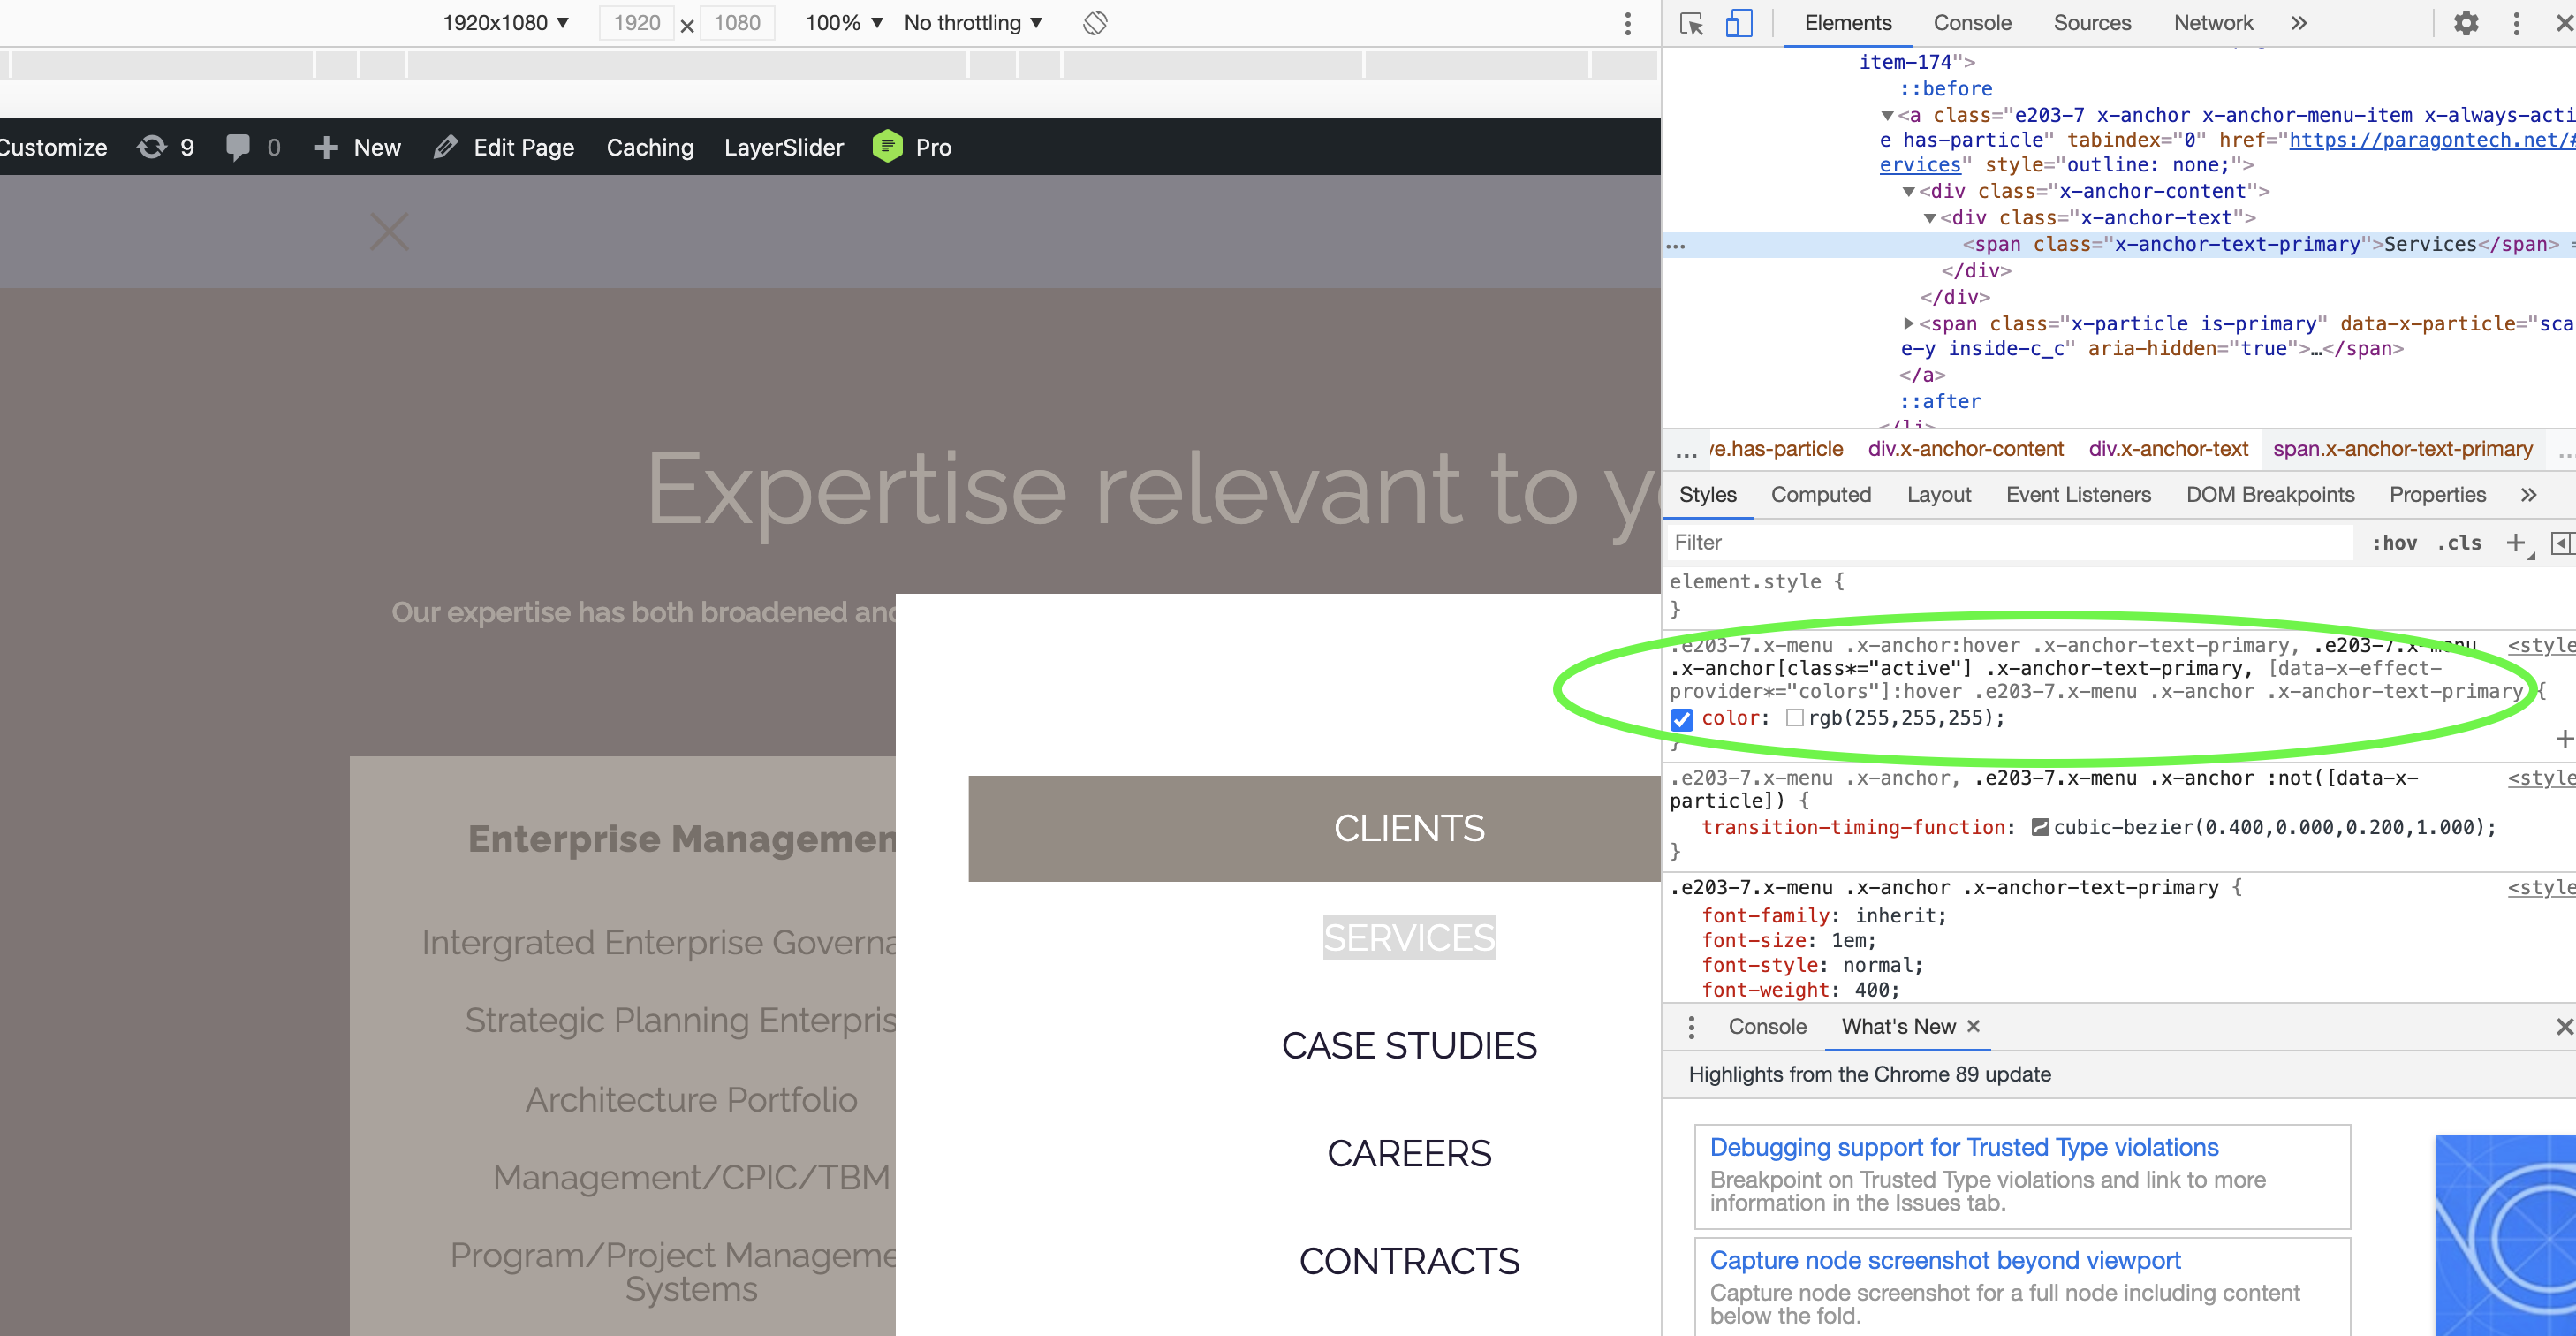Click the rotate device orientation icon
Viewport: 2576px width, 1336px height.
(1095, 23)
